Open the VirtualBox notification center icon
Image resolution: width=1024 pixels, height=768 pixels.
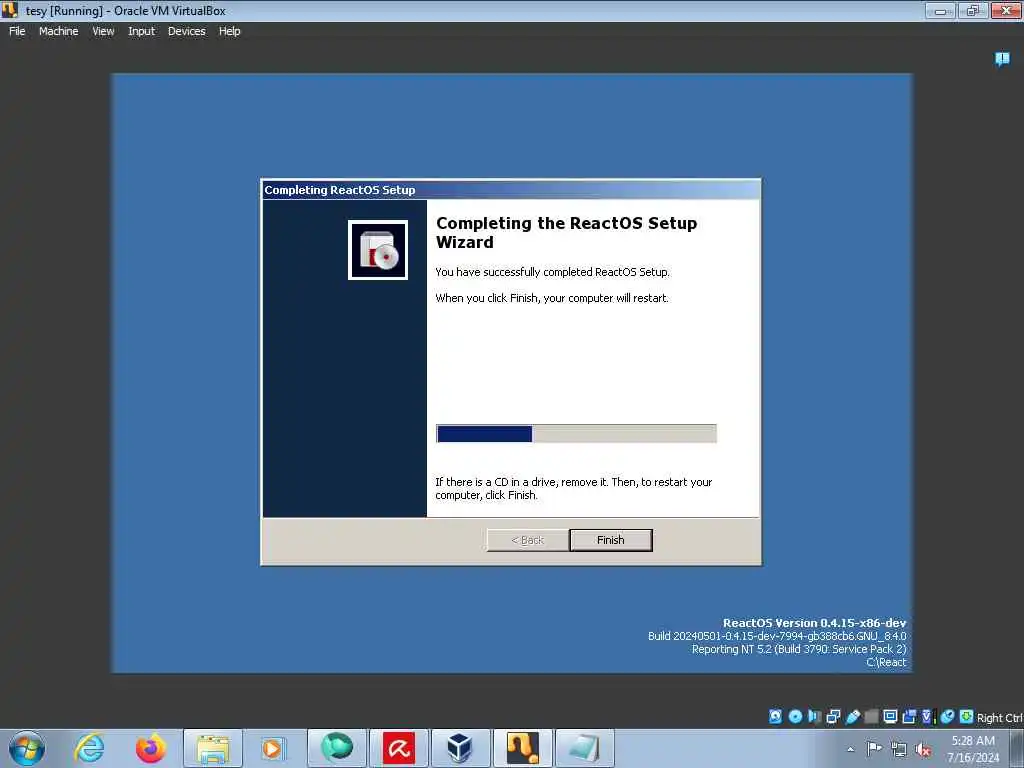tap(1002, 59)
